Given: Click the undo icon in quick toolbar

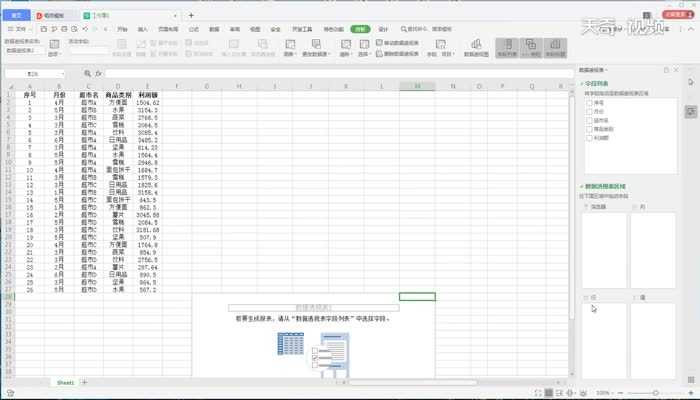Looking at the screenshot, I should [x=83, y=30].
